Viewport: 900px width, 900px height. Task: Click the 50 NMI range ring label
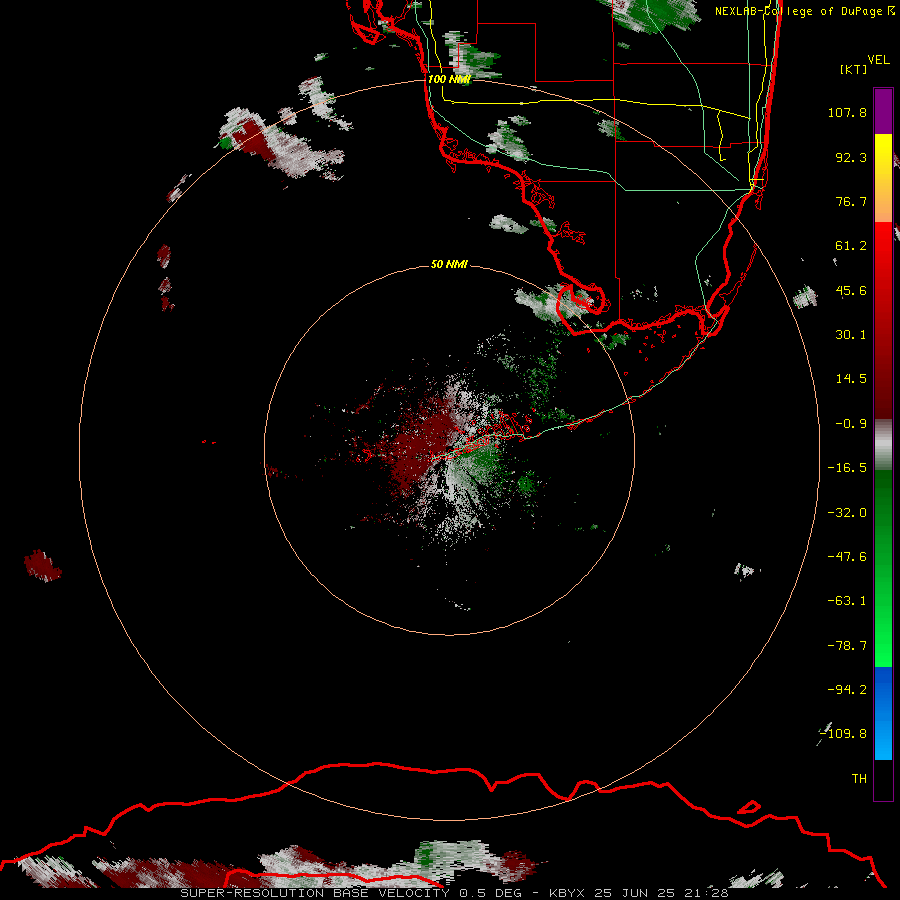point(449,264)
